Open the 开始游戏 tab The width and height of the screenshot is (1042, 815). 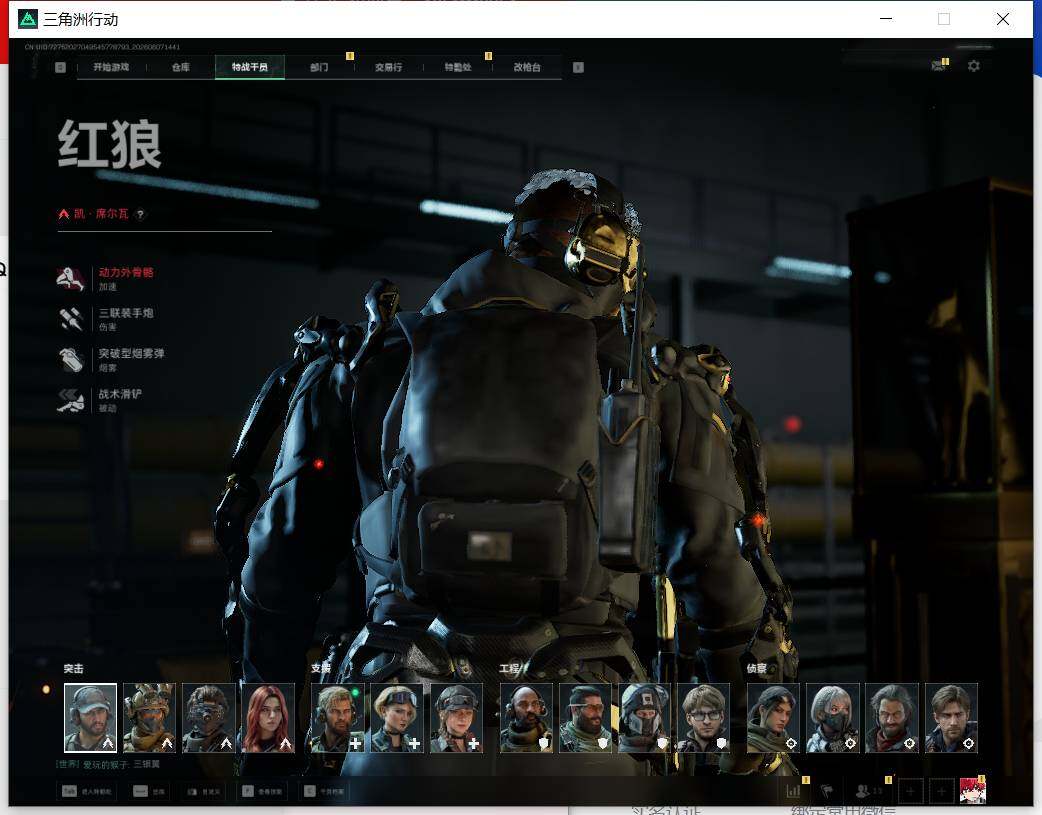point(111,67)
